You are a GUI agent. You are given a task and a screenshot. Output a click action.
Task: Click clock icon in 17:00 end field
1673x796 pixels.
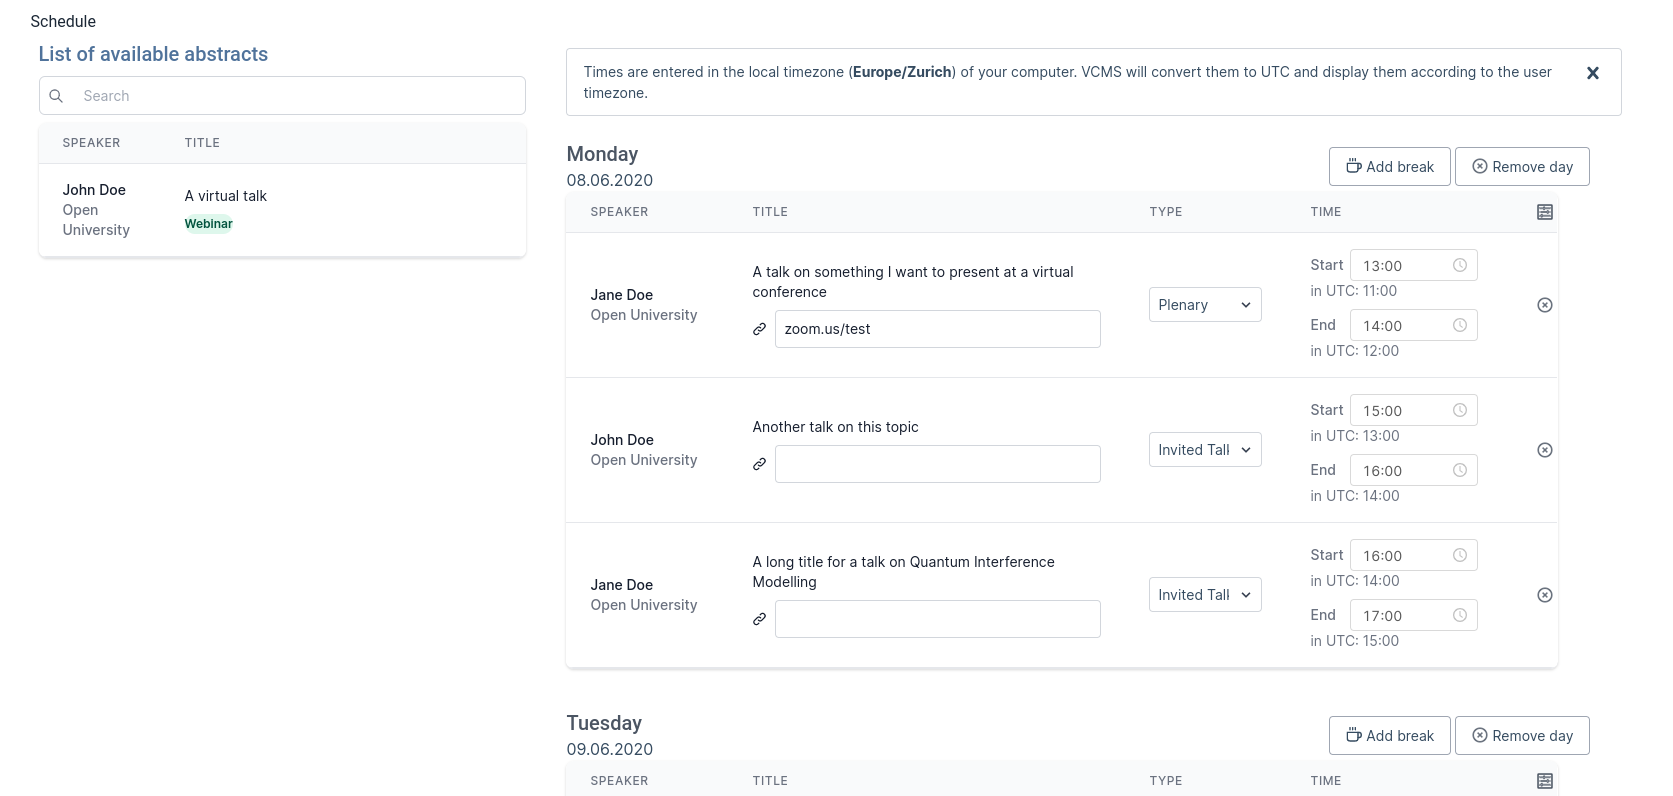tap(1460, 615)
